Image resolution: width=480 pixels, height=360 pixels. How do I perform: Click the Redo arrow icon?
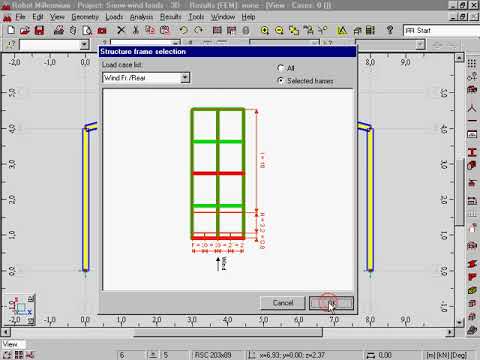(198, 30)
